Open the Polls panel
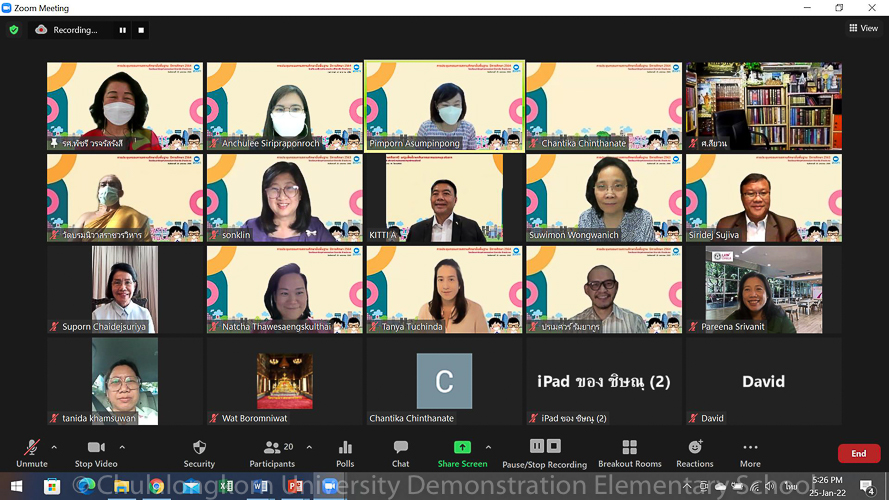This screenshot has height=500, width=889. click(x=345, y=452)
